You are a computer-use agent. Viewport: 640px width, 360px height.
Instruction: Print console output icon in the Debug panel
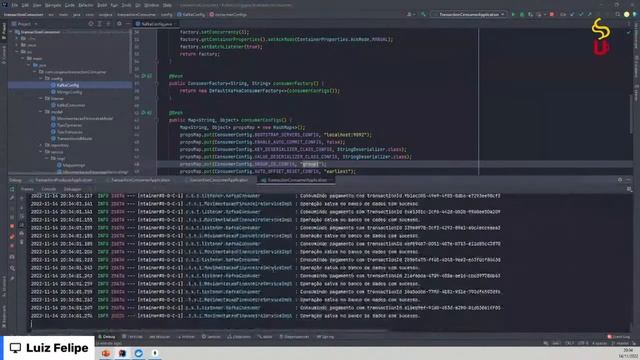click(22, 233)
